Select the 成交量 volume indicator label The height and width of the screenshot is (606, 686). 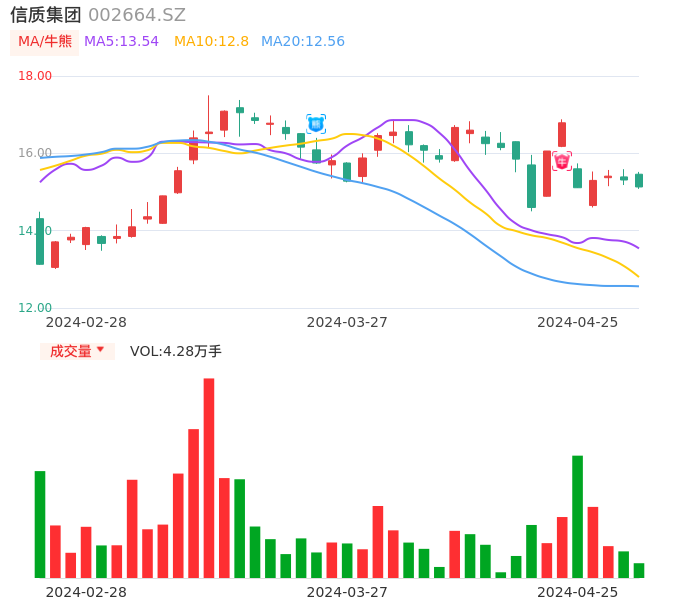(70, 351)
